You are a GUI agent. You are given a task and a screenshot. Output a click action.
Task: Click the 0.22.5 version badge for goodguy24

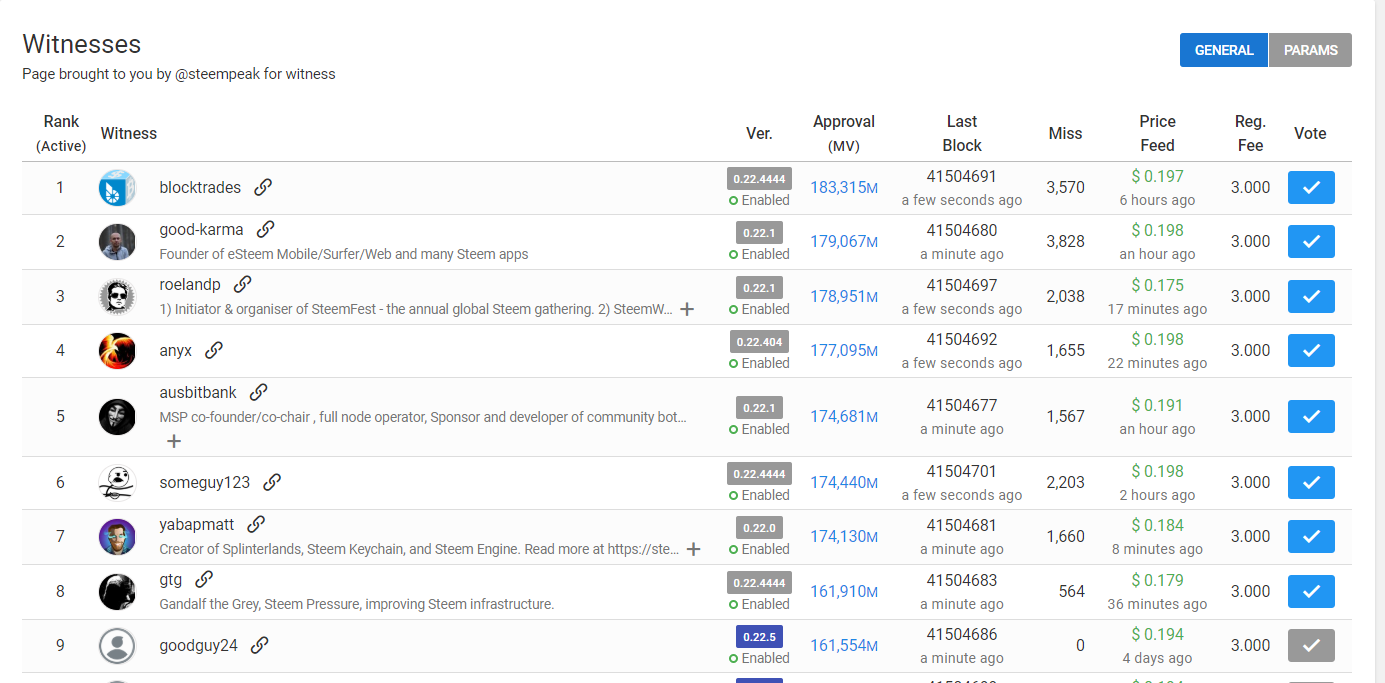(x=759, y=636)
